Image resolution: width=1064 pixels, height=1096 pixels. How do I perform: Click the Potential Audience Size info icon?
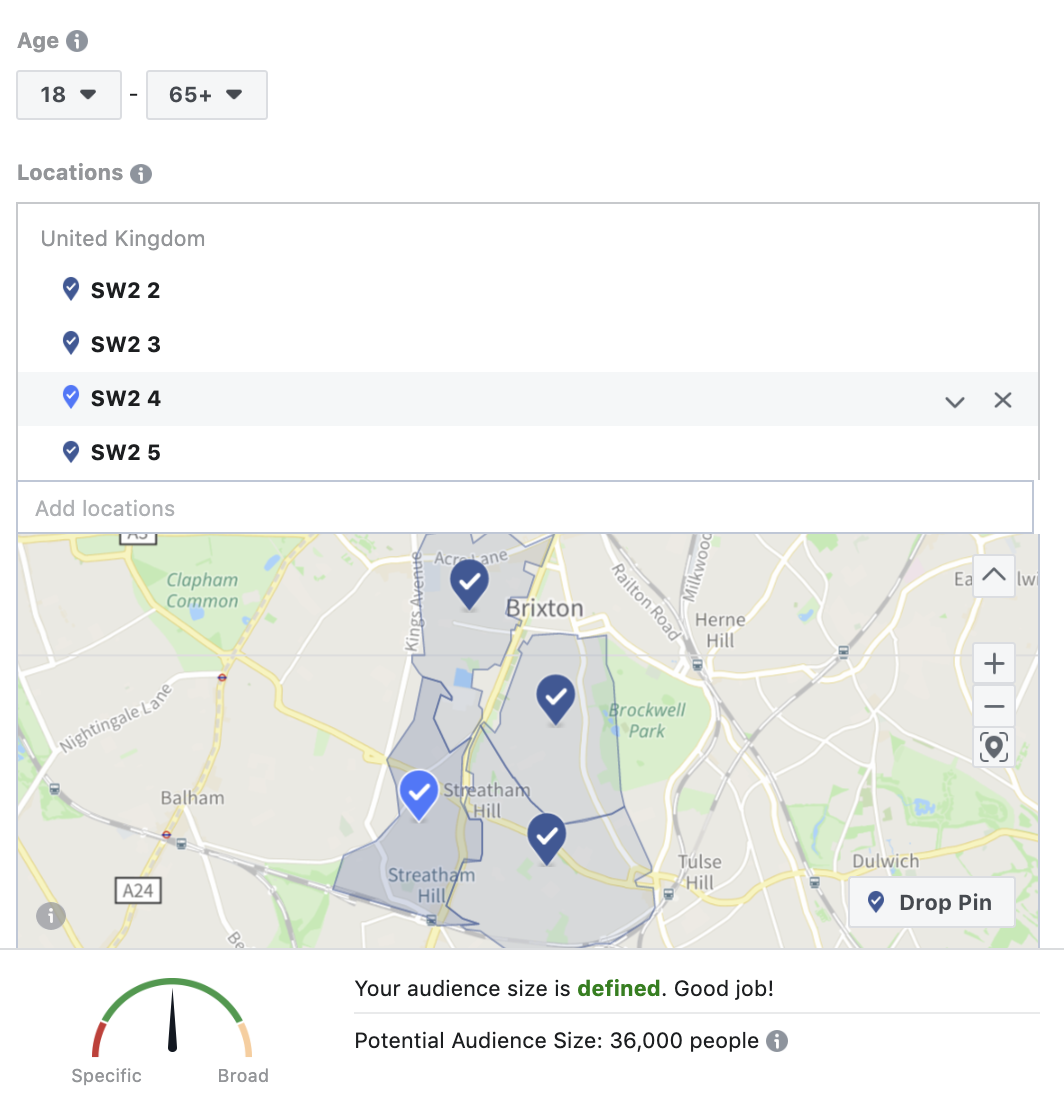[x=777, y=1041]
